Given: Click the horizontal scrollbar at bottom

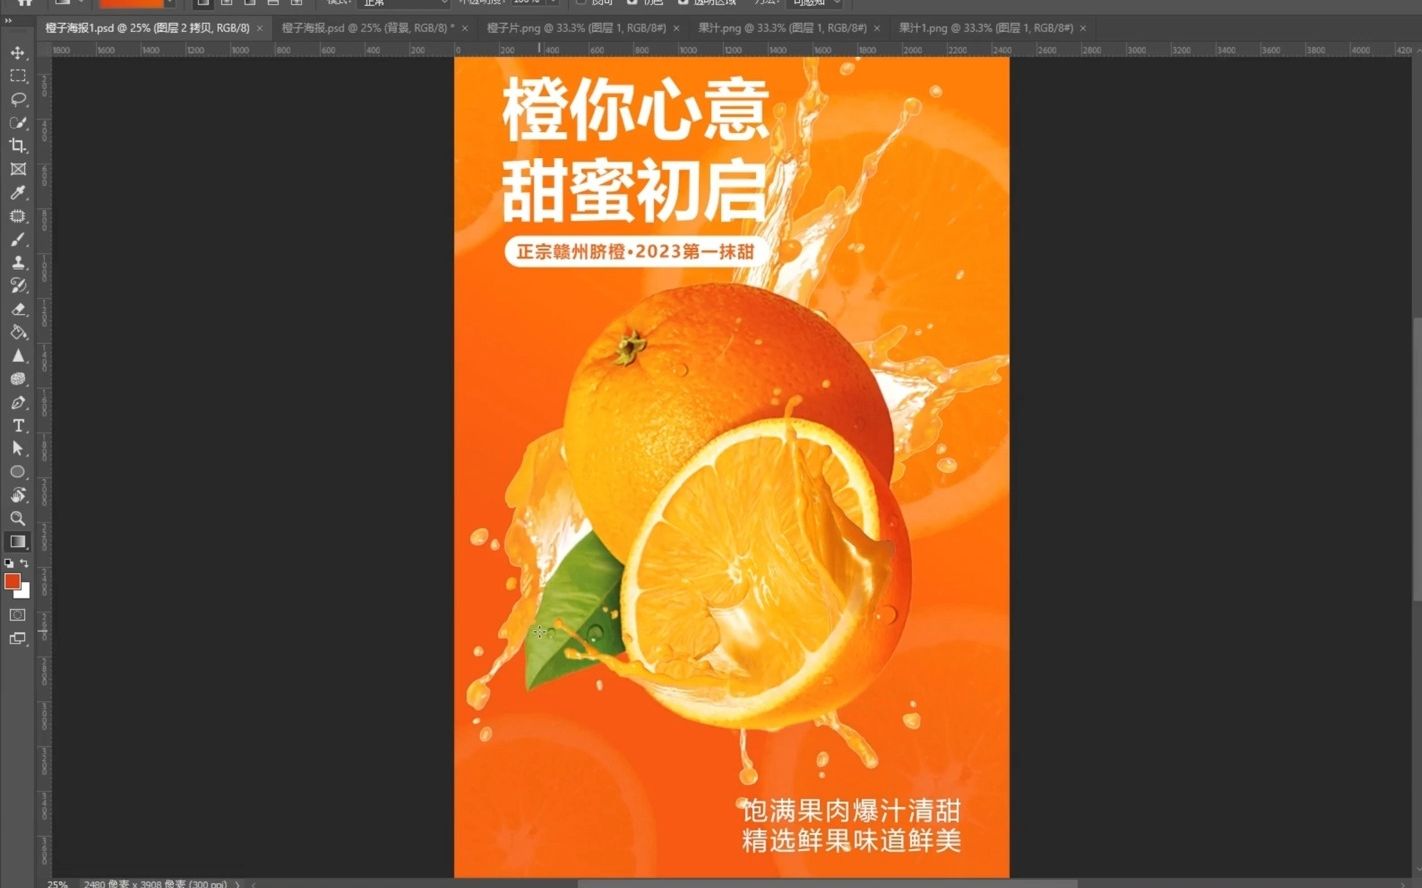Looking at the screenshot, I should tap(828, 884).
